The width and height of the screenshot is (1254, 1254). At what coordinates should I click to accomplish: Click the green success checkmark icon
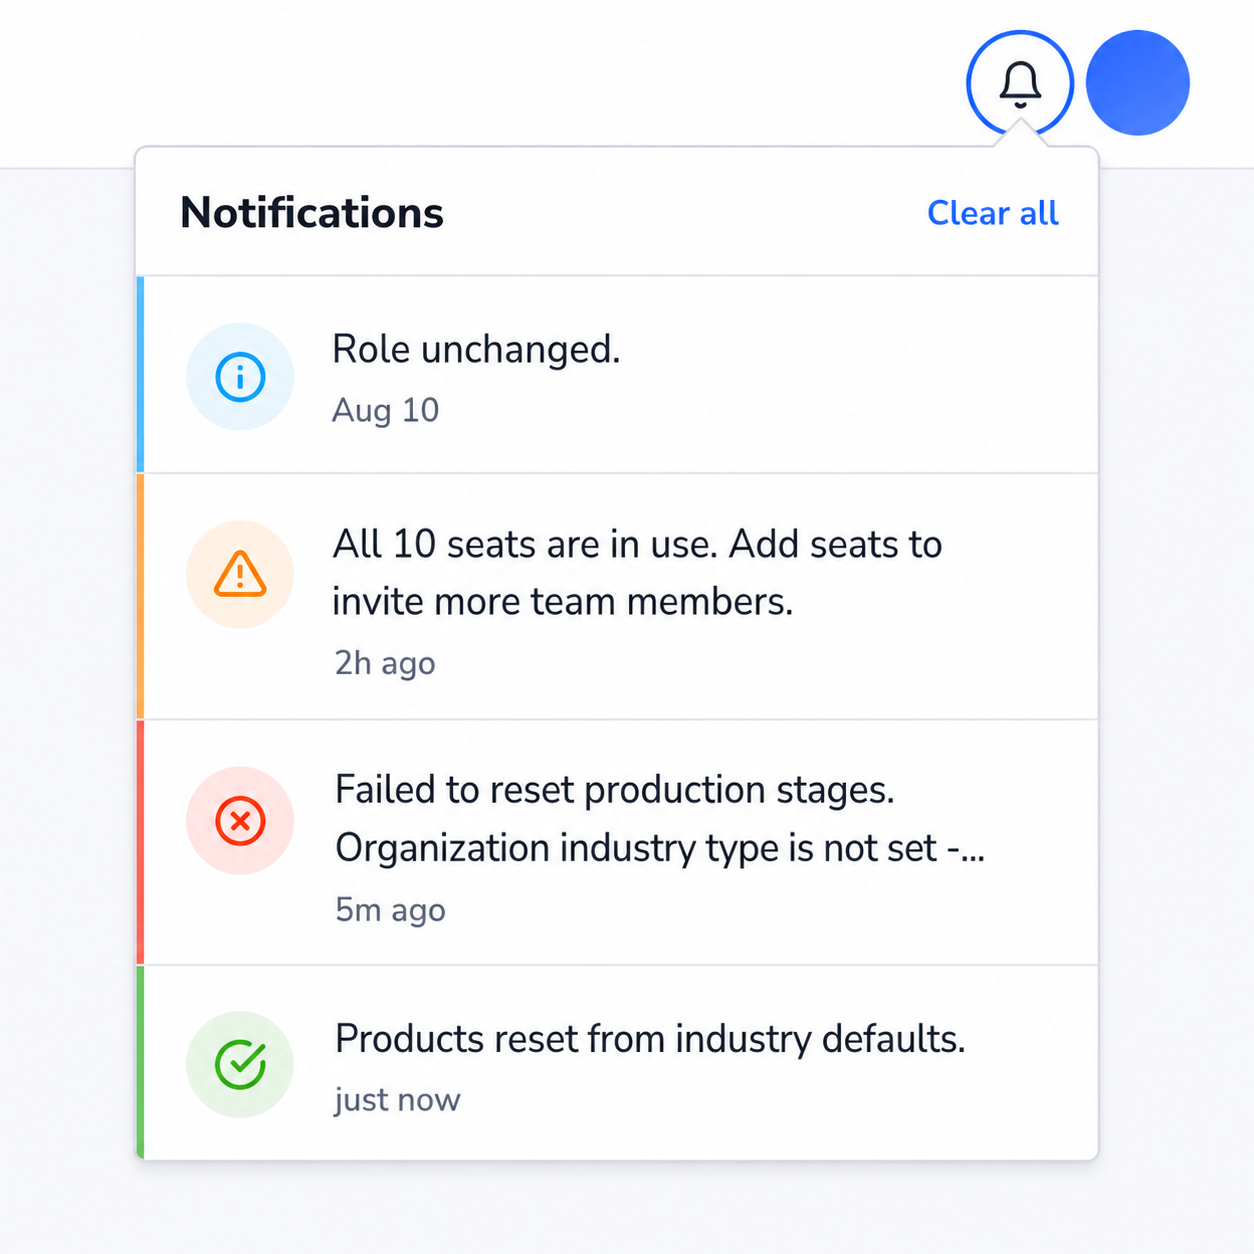click(240, 1064)
